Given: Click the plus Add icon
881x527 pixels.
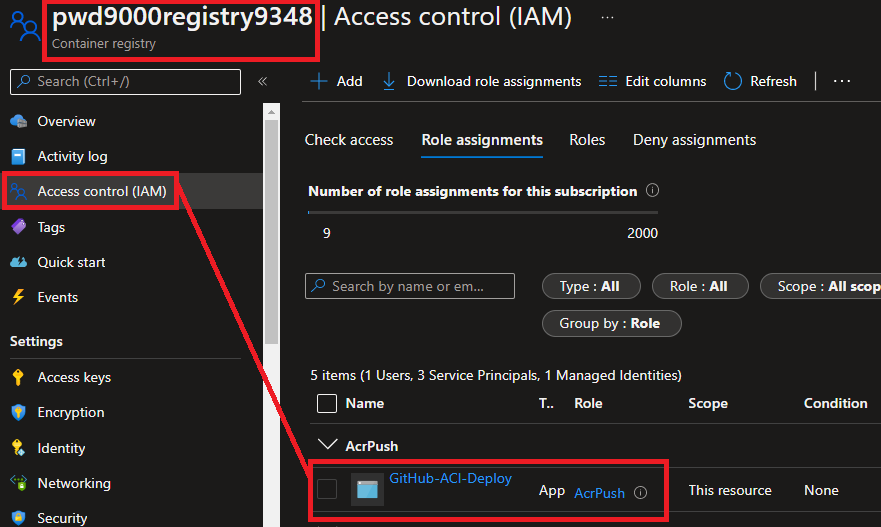Looking at the screenshot, I should [x=319, y=81].
